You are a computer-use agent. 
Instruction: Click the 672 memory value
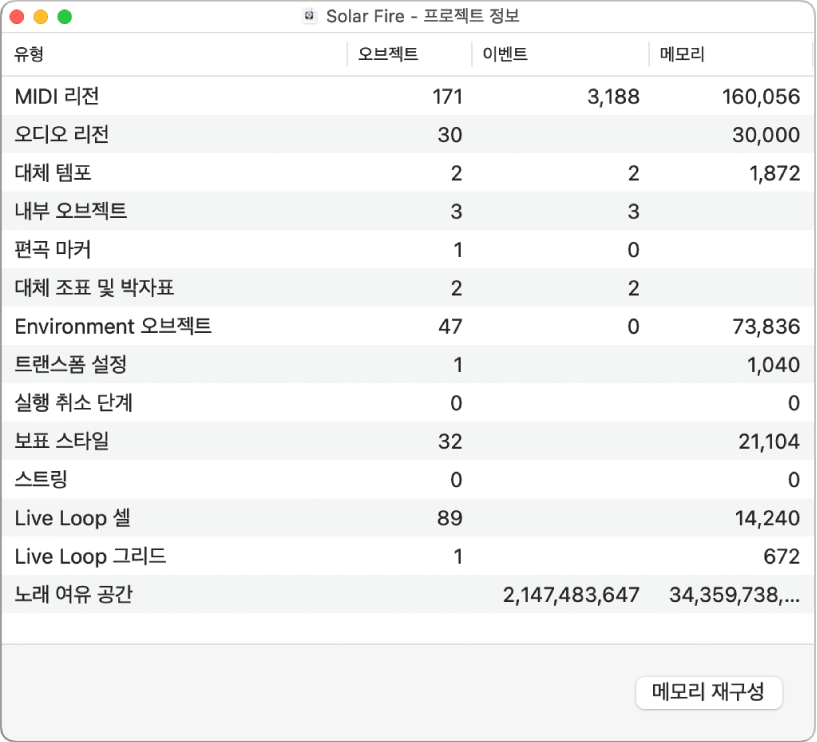(x=782, y=556)
